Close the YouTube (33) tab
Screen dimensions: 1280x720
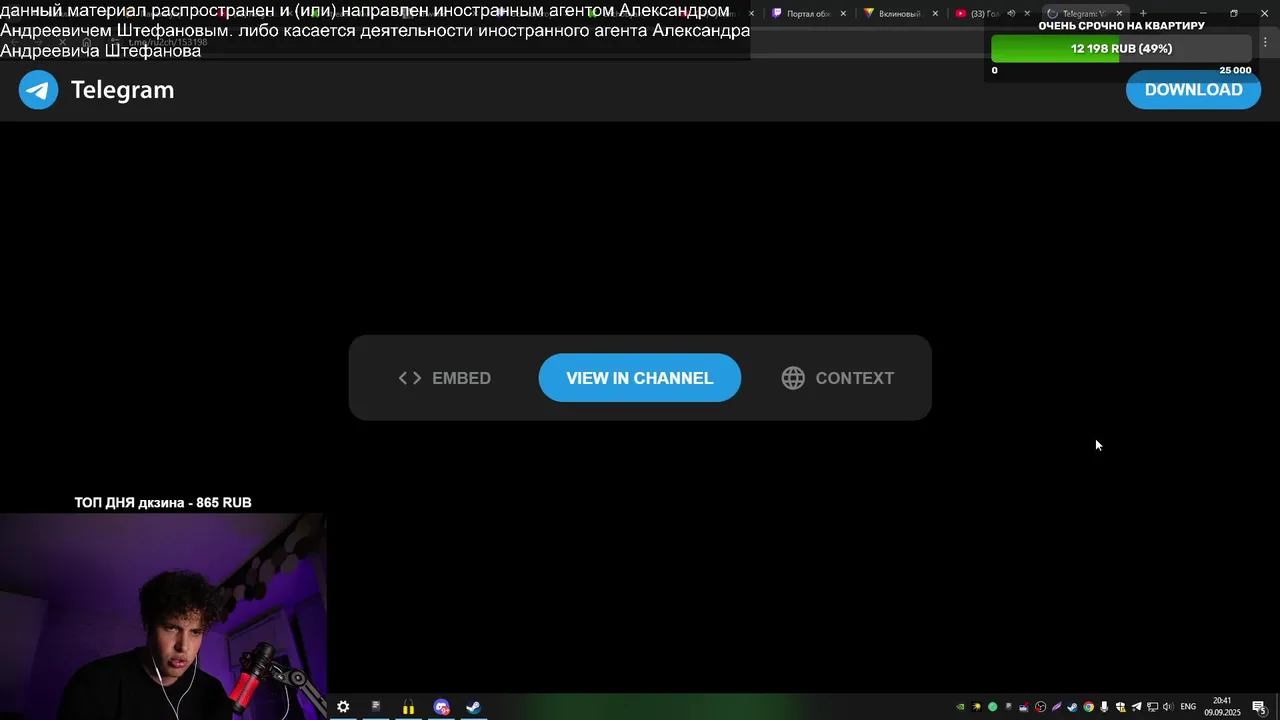click(x=1027, y=13)
